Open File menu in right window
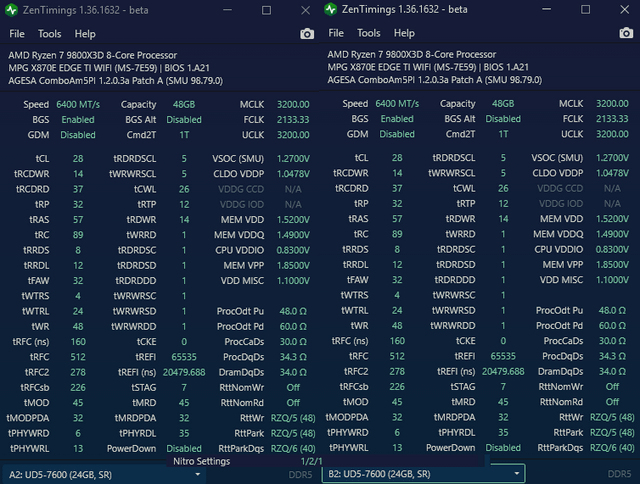This screenshot has height=484, width=640. click(x=336, y=33)
